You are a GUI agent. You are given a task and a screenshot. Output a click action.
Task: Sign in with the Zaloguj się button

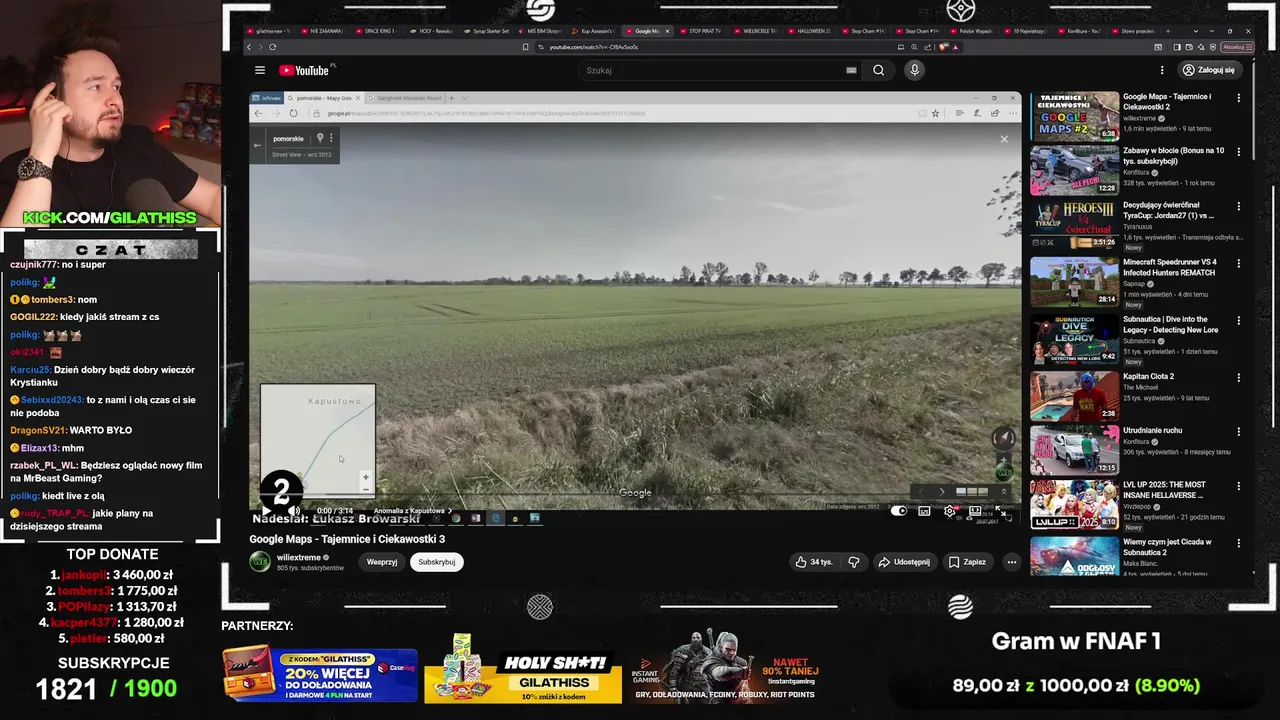[1209, 70]
